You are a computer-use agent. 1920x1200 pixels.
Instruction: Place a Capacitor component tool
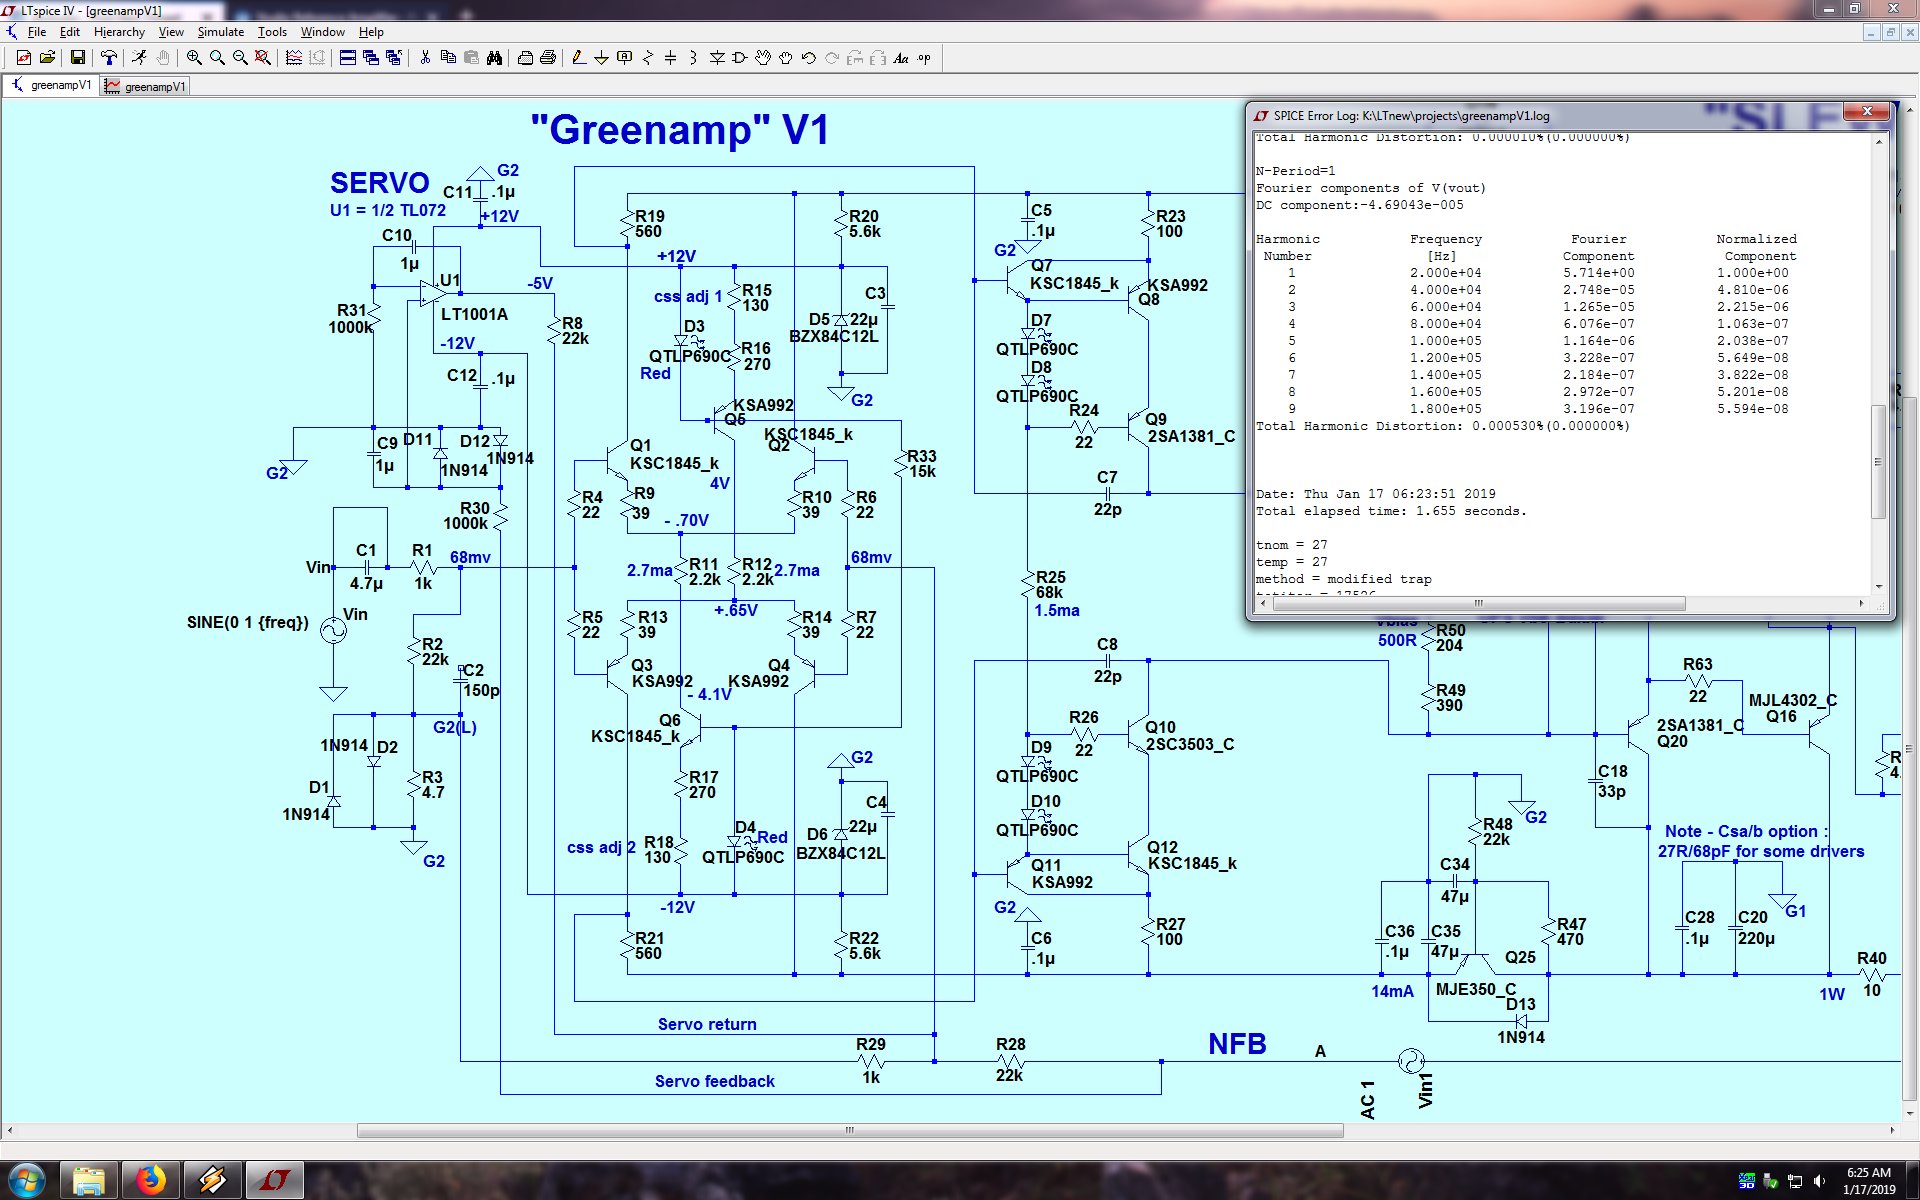click(x=671, y=58)
